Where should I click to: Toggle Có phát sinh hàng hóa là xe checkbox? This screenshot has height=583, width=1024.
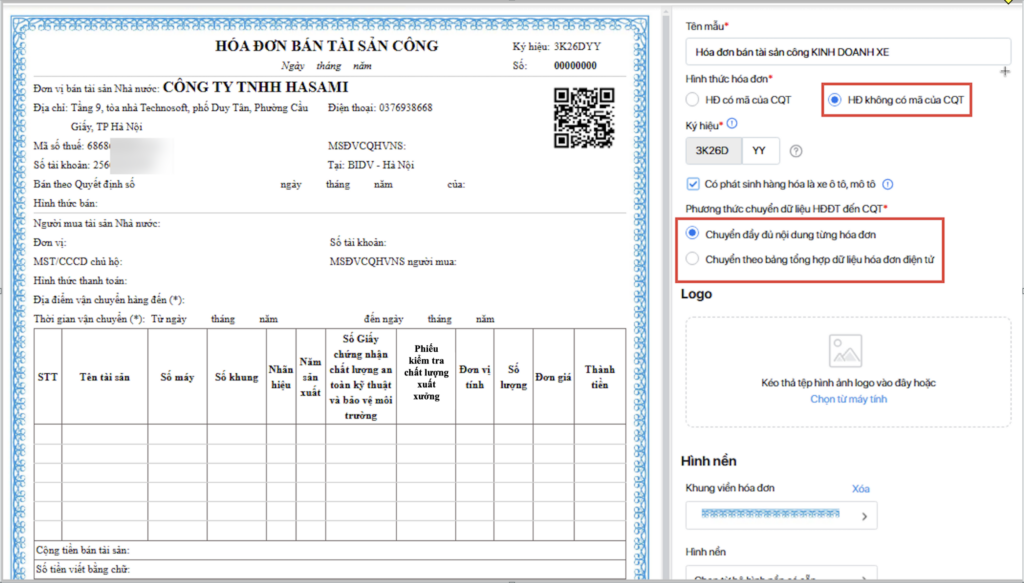pyautogui.click(x=693, y=184)
